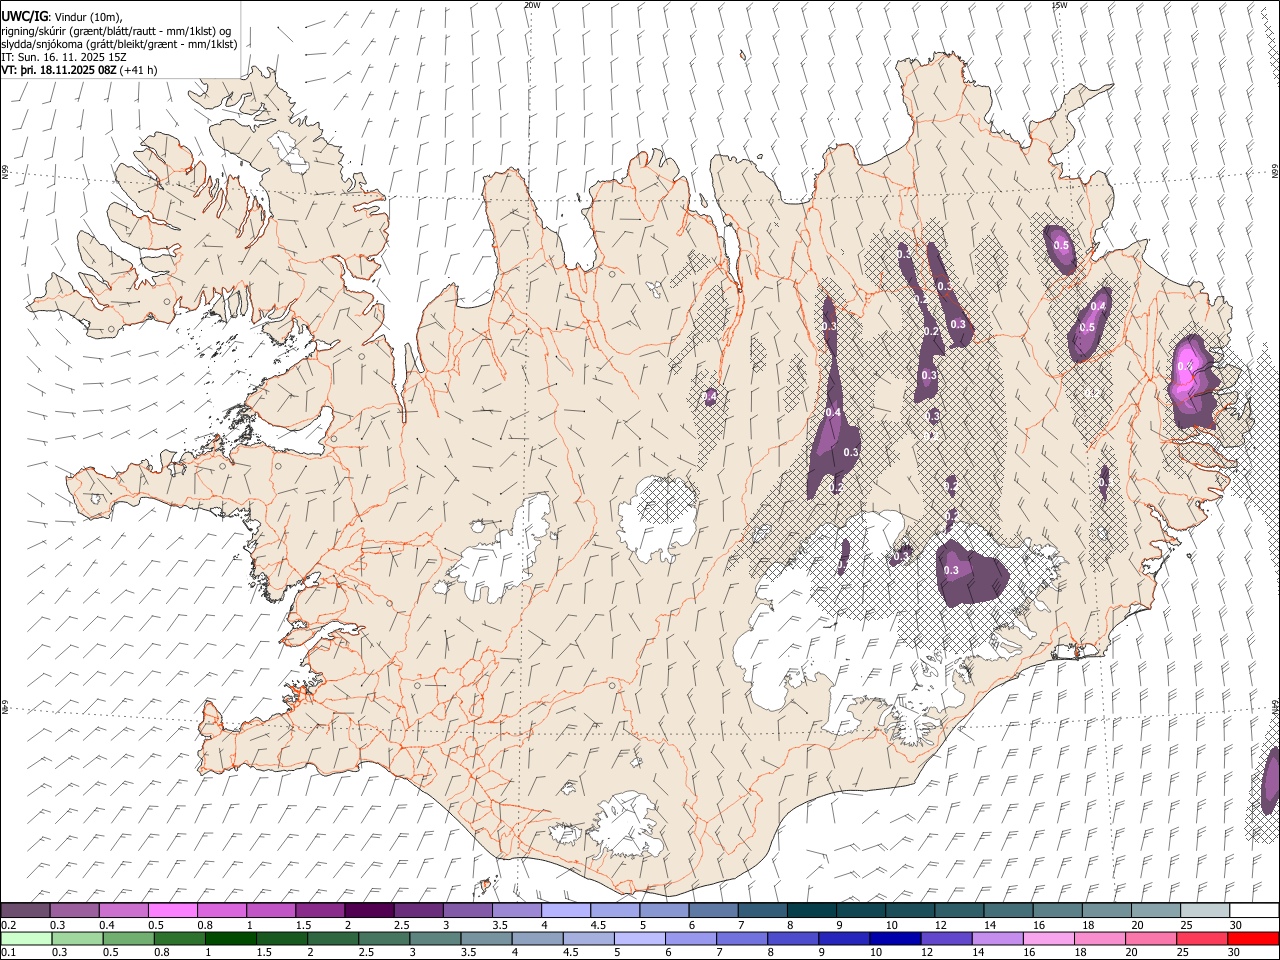This screenshot has height=960, width=1280.
Task: Click the 'rigning/skúrir' legend description line
Action: (116, 31)
